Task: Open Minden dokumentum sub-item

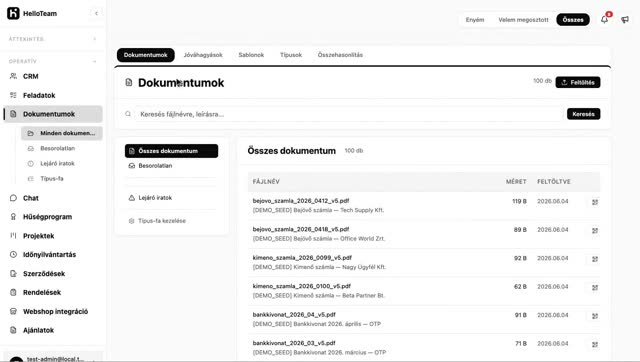Action: (62, 133)
